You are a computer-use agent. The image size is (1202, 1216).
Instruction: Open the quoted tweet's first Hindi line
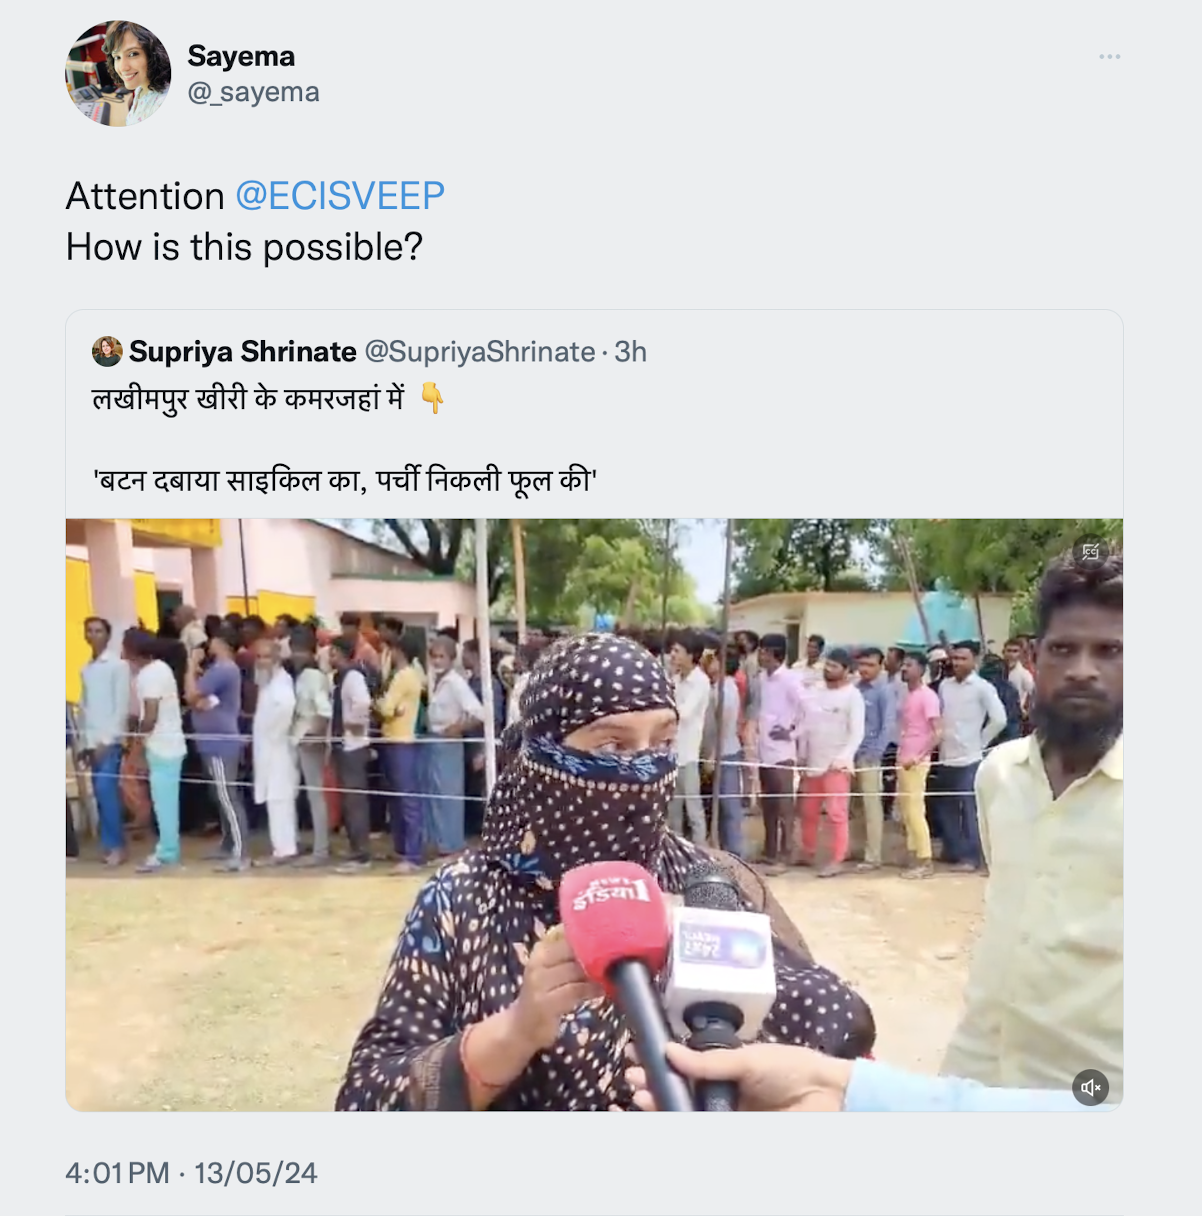click(x=248, y=399)
